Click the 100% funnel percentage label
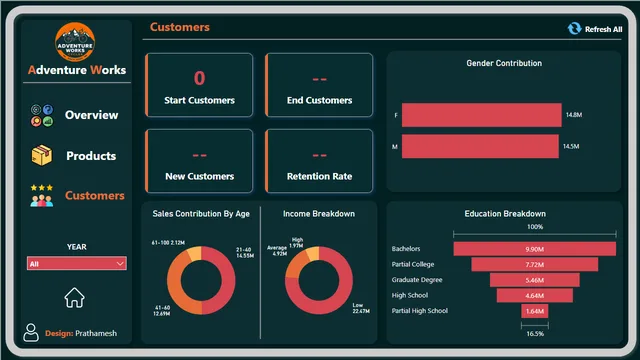Image resolution: width=640 pixels, height=360 pixels. pos(535,227)
